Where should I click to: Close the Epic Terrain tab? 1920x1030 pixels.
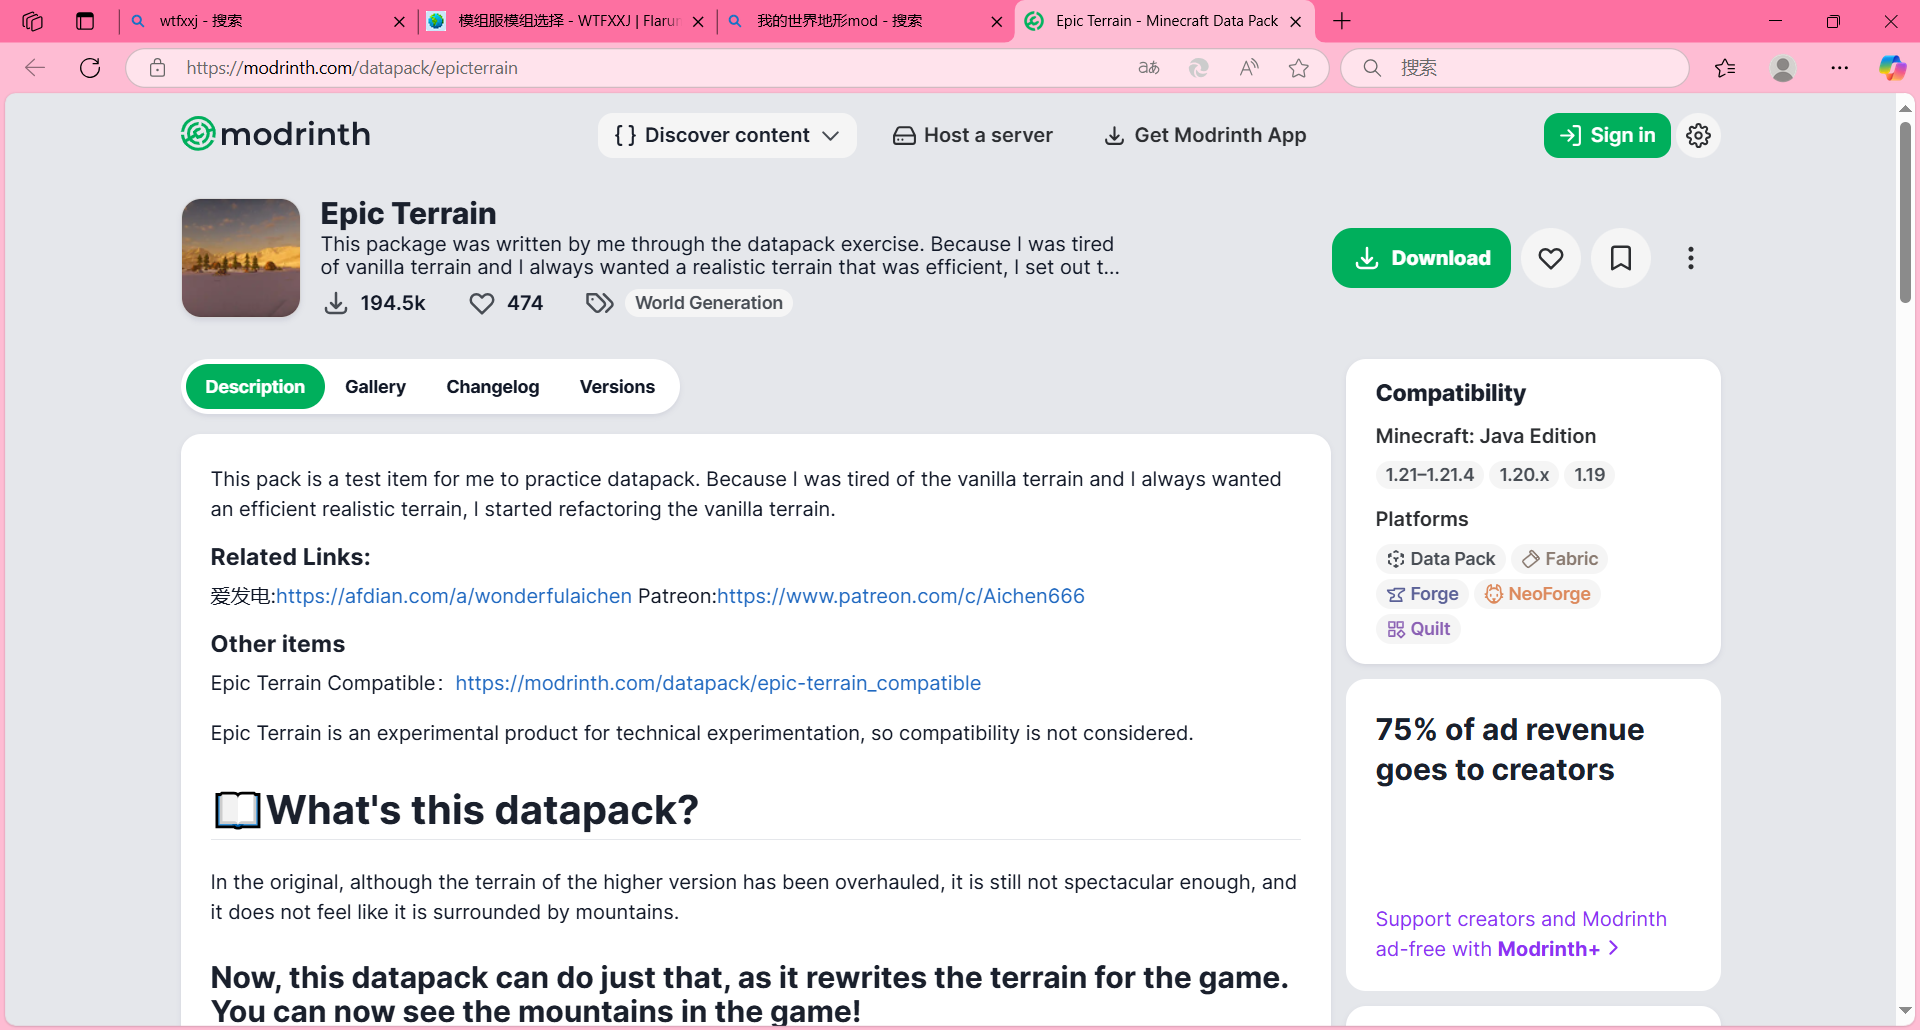[1296, 21]
